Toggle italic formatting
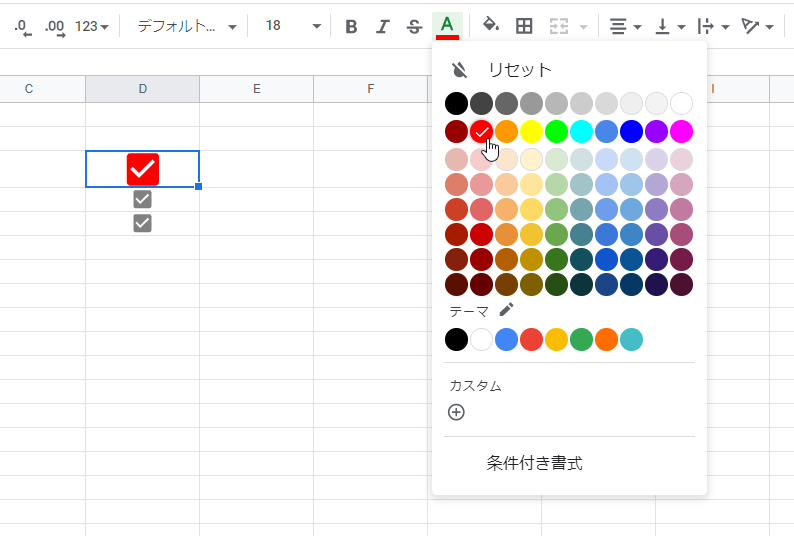Viewport: 794px width, 536px height. [x=383, y=26]
